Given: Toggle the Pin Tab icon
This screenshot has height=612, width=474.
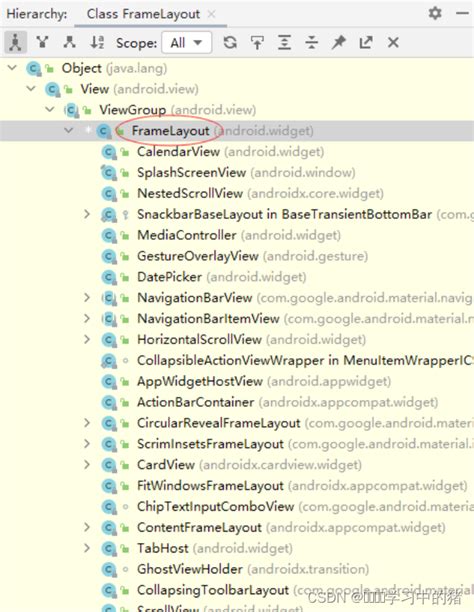Looking at the screenshot, I should [339, 42].
